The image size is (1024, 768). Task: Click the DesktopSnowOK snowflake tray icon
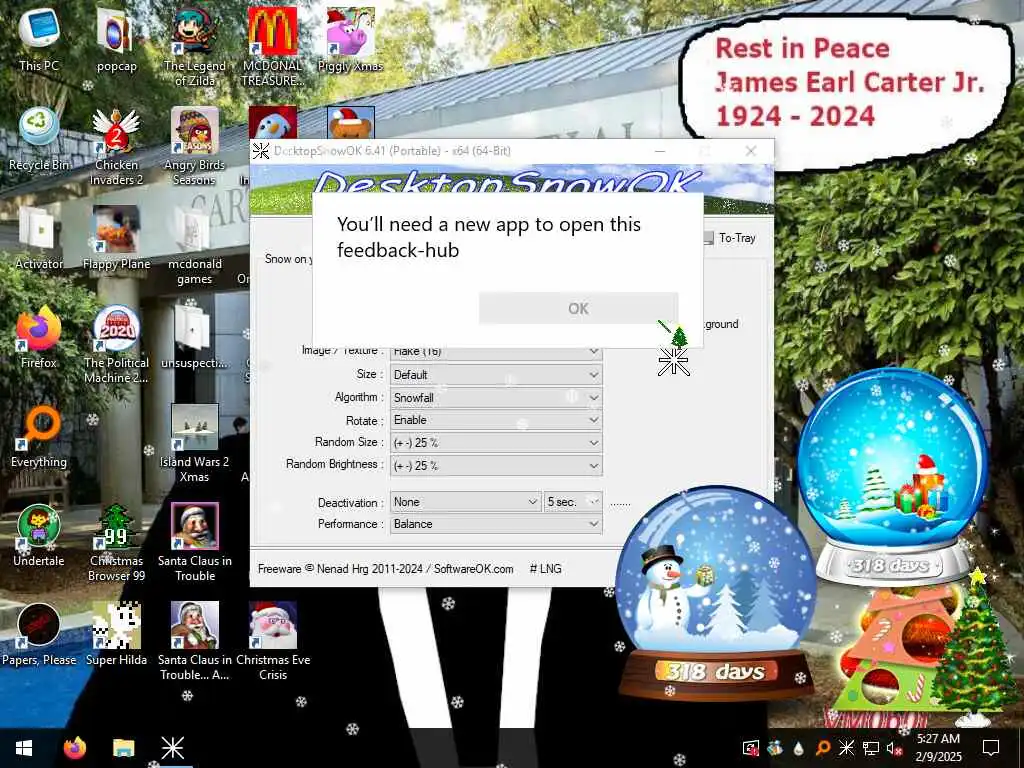[x=846, y=748]
